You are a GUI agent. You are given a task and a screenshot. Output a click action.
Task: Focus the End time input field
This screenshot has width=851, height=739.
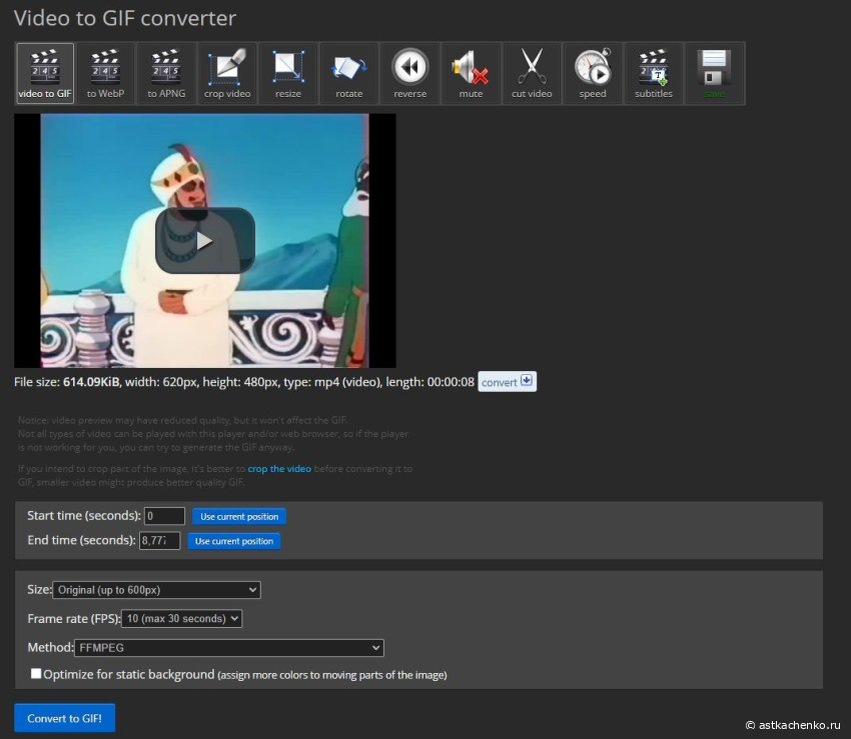click(159, 540)
